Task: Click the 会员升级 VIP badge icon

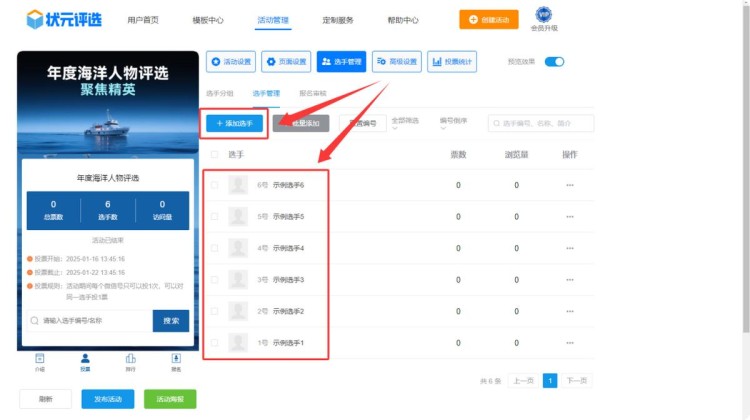Action: pyautogui.click(x=544, y=14)
